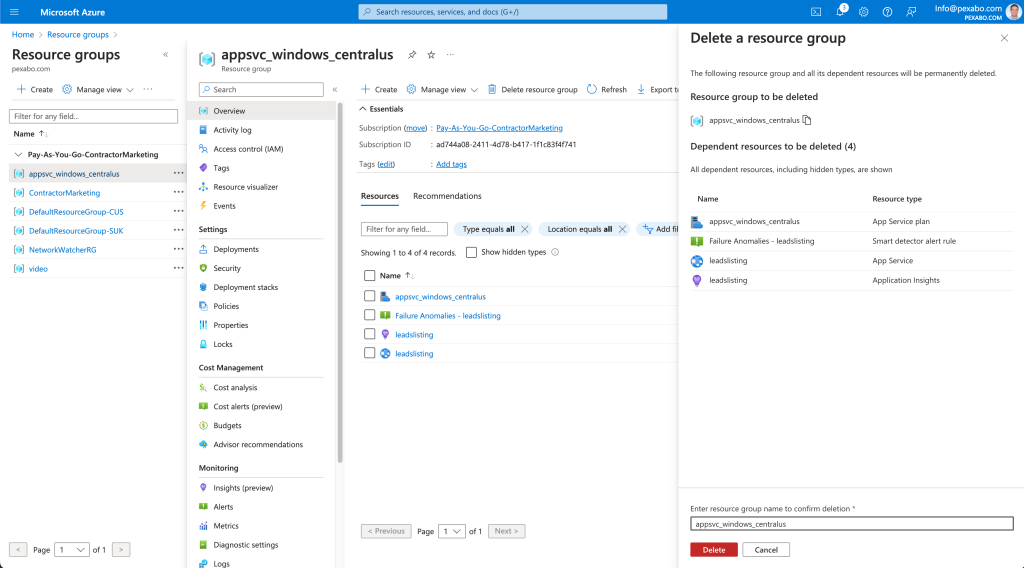Click the Add filter pill

[660, 229]
